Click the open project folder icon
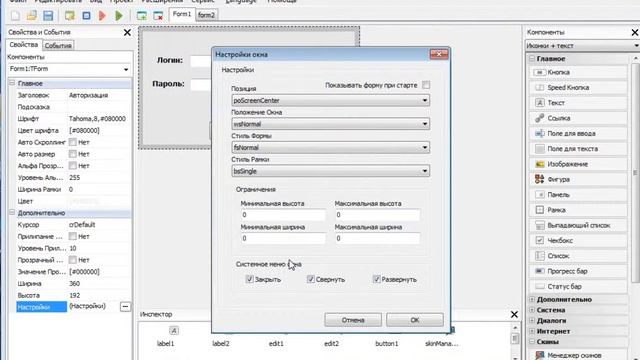Screen dimensions: 640x360 [31, 16]
